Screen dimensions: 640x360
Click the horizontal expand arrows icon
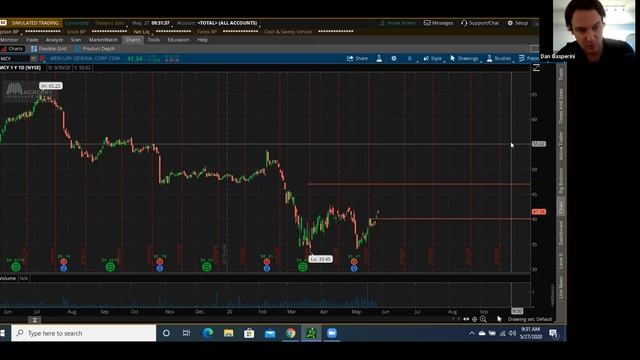tap(466, 319)
